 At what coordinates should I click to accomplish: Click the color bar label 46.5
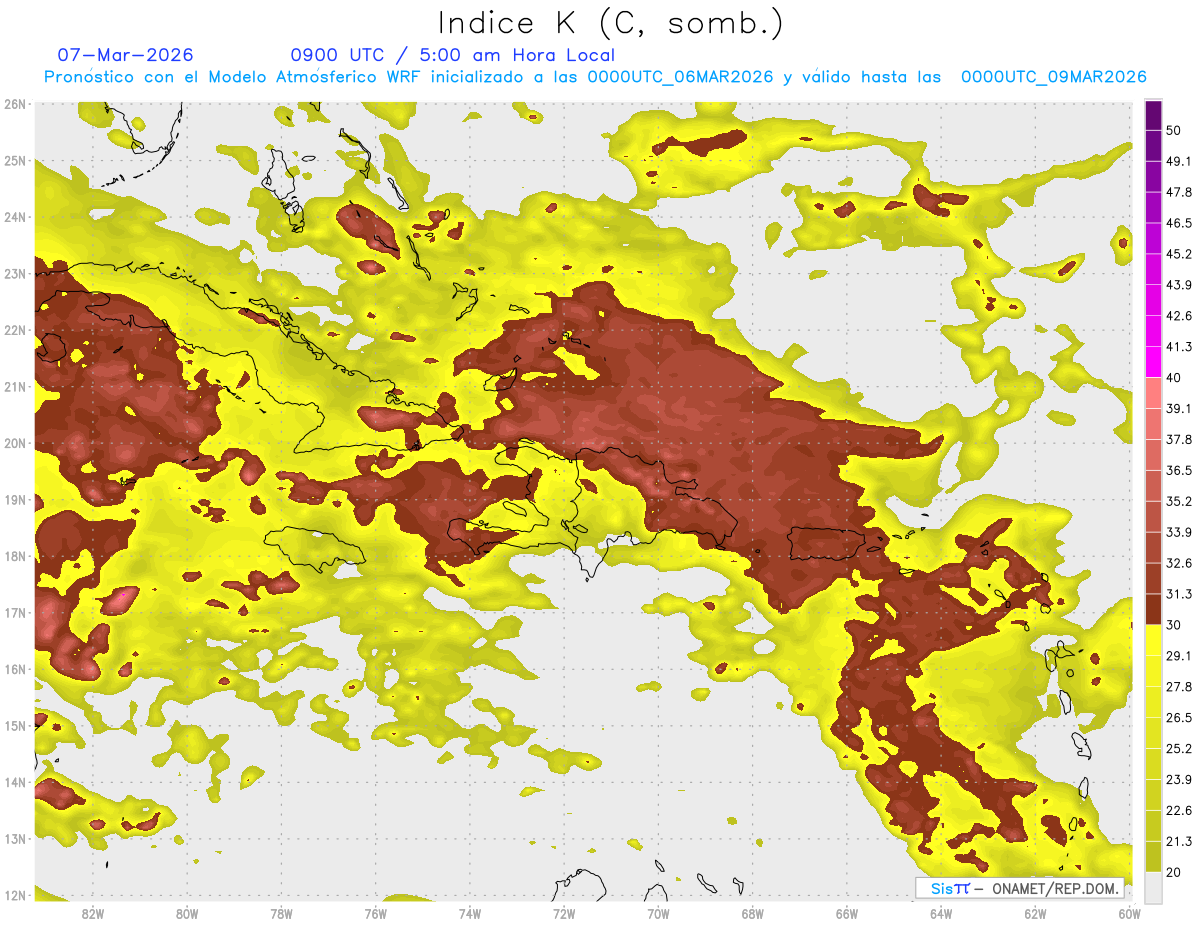1179,223
